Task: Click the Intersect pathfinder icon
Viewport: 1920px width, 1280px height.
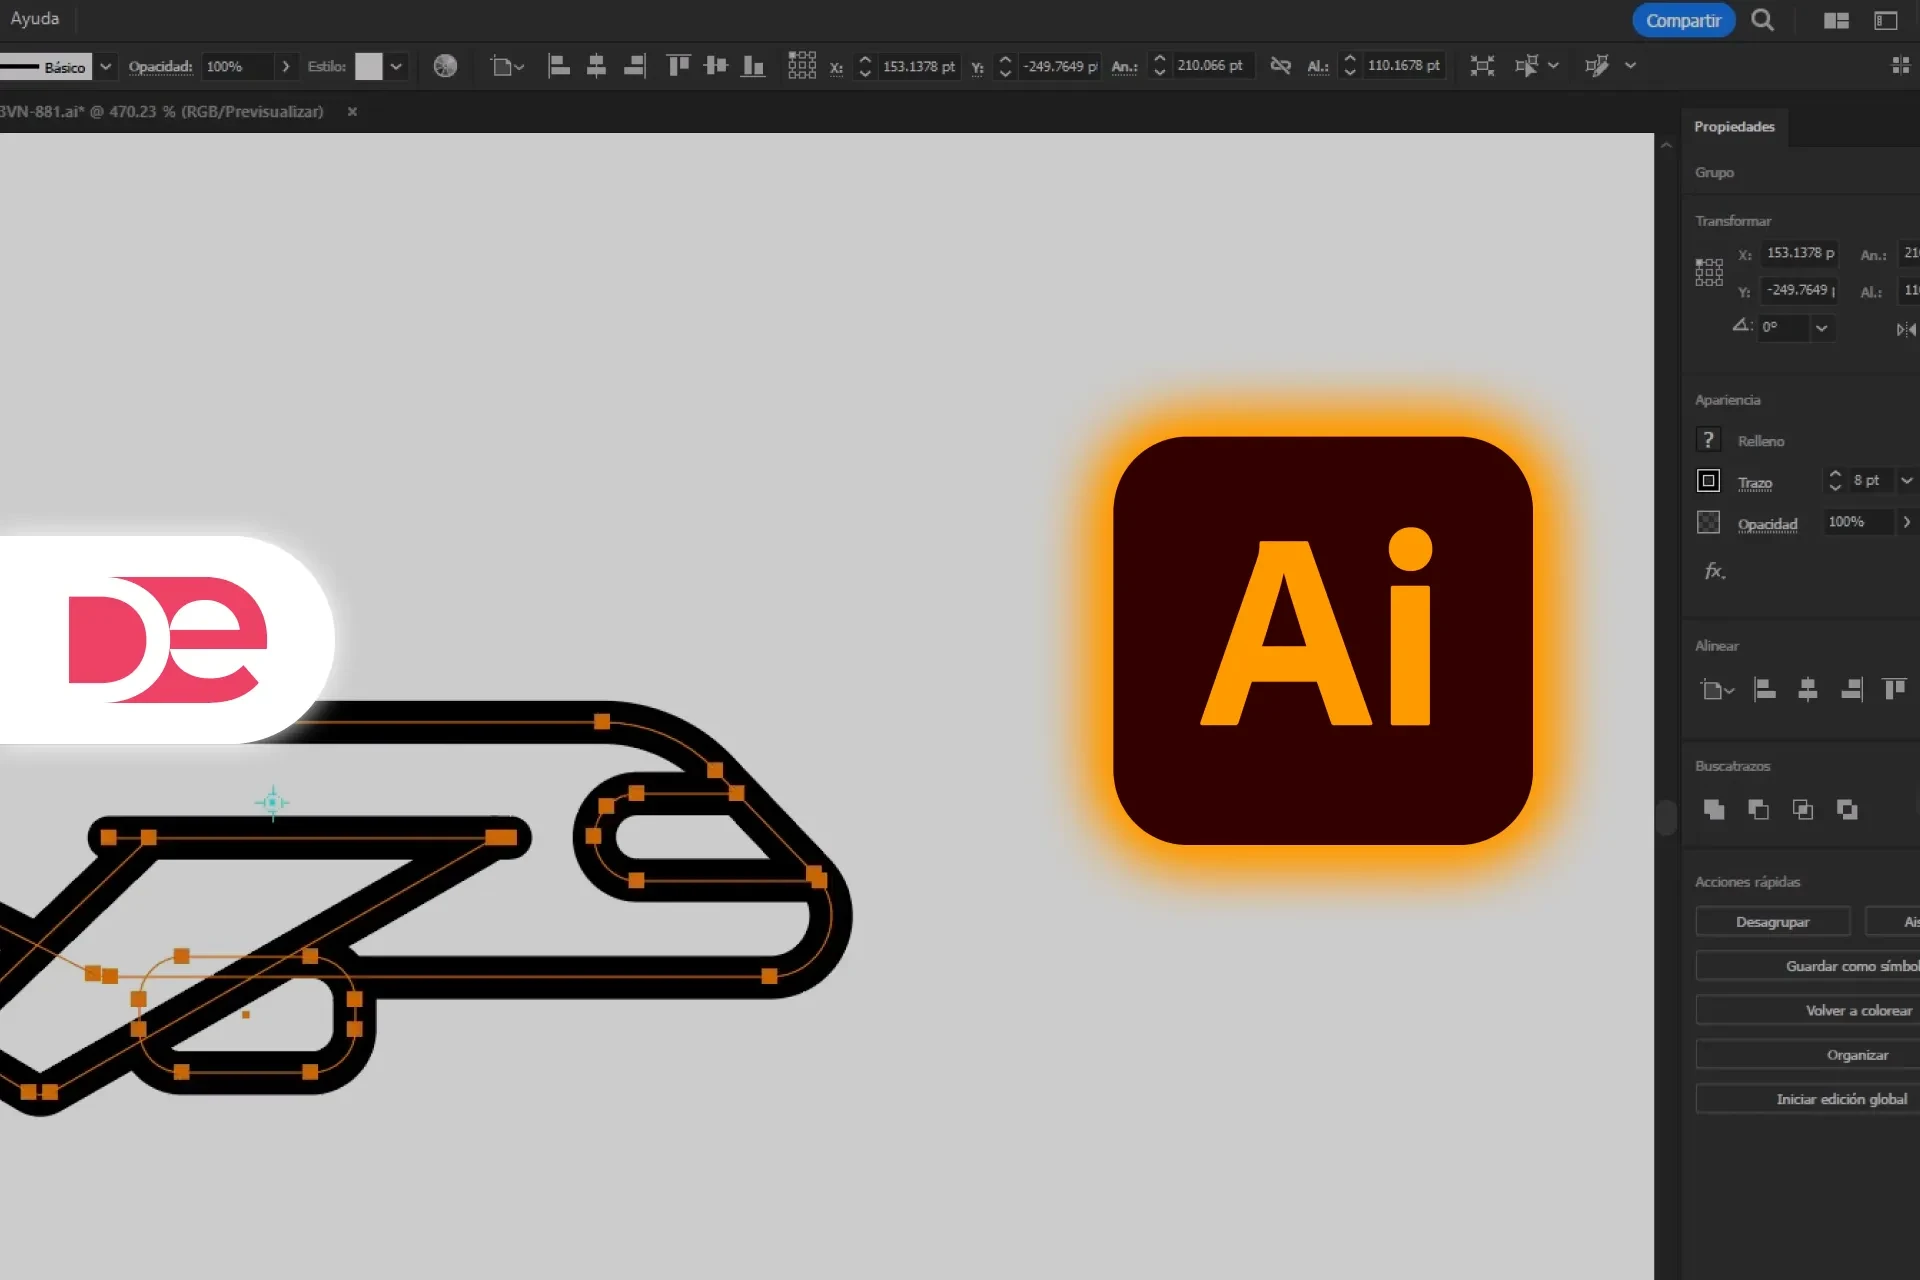Action: (x=1803, y=810)
